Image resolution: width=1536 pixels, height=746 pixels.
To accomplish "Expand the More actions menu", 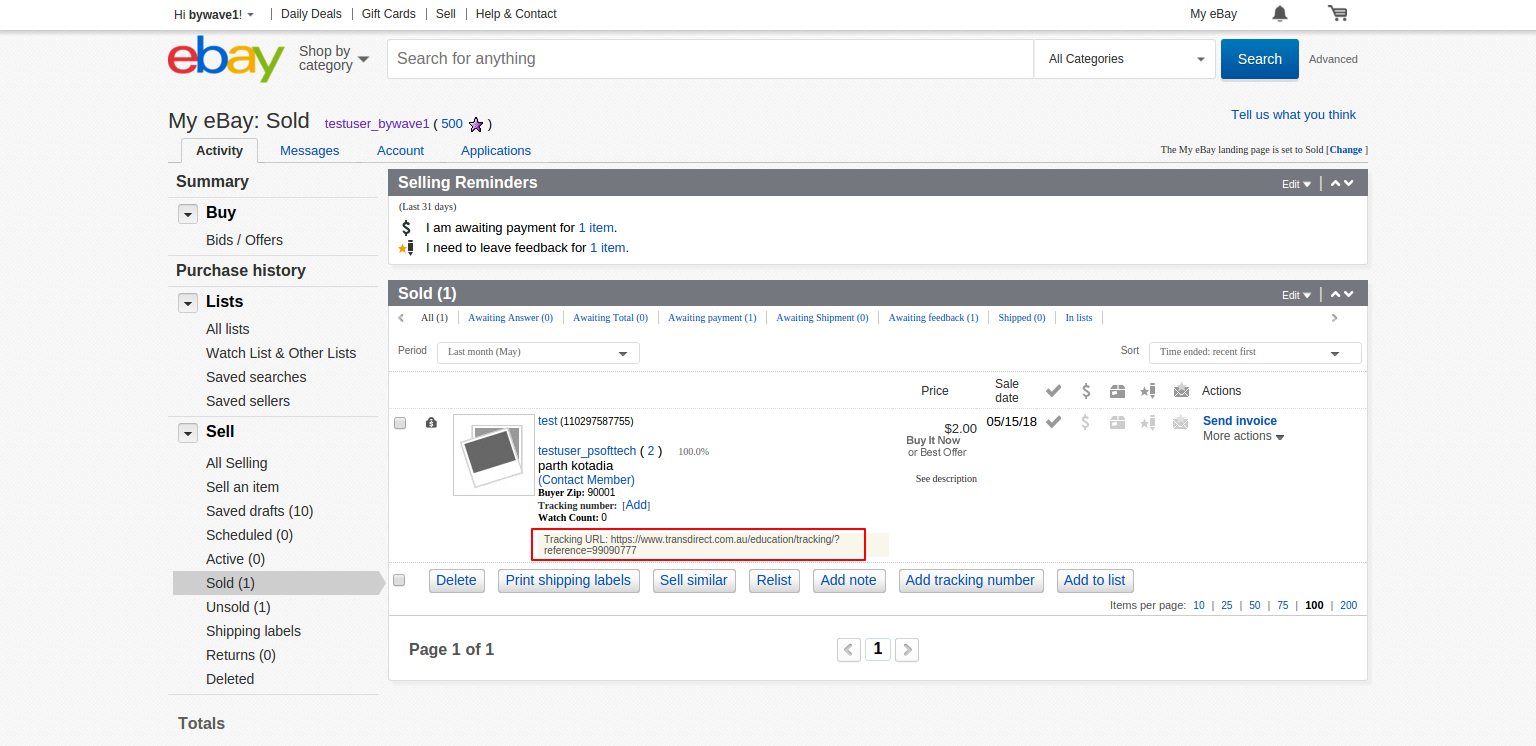I will pos(1243,436).
